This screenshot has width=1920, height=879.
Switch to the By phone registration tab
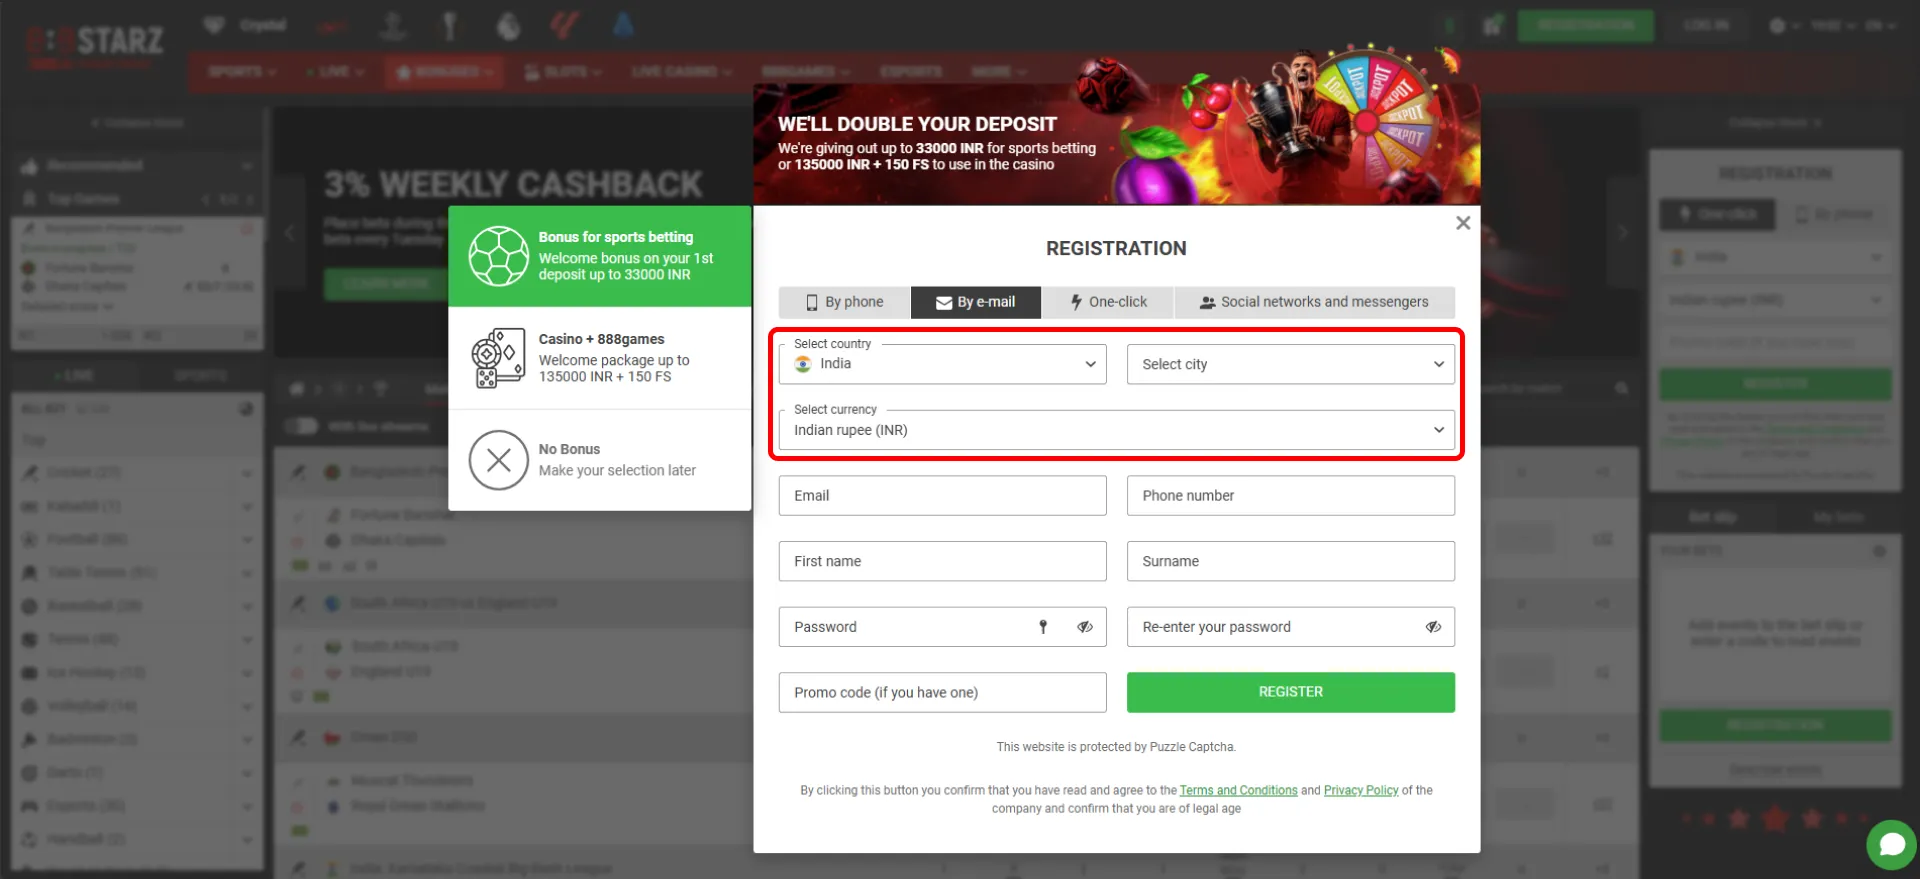pos(845,302)
